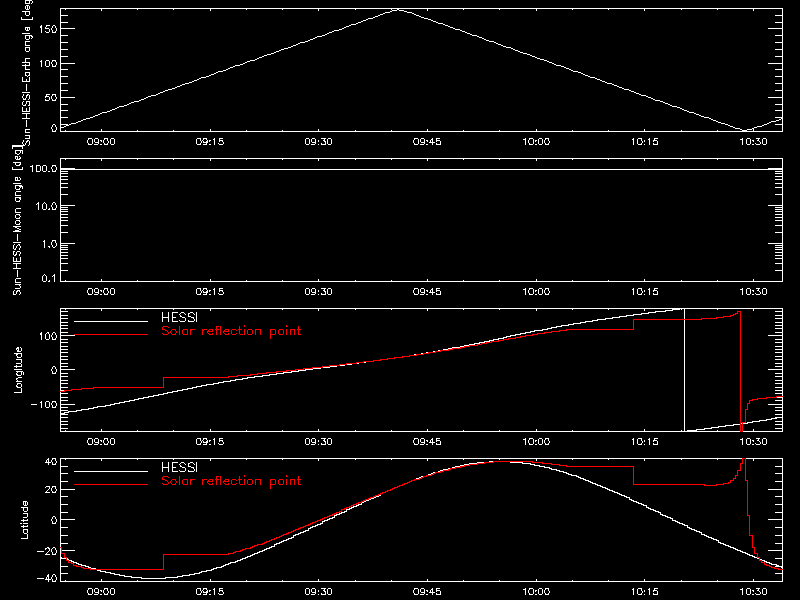This screenshot has width=800, height=600.
Task: Click 10:30 tick label of Latitude panel
Action: point(754,592)
